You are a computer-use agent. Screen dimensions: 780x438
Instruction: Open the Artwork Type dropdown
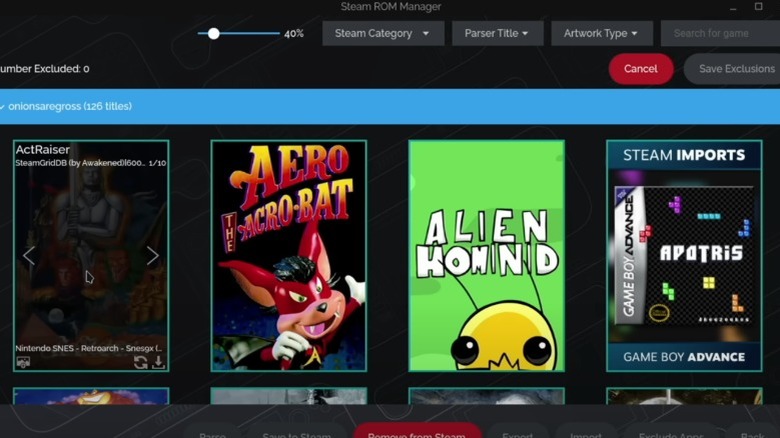(x=601, y=33)
